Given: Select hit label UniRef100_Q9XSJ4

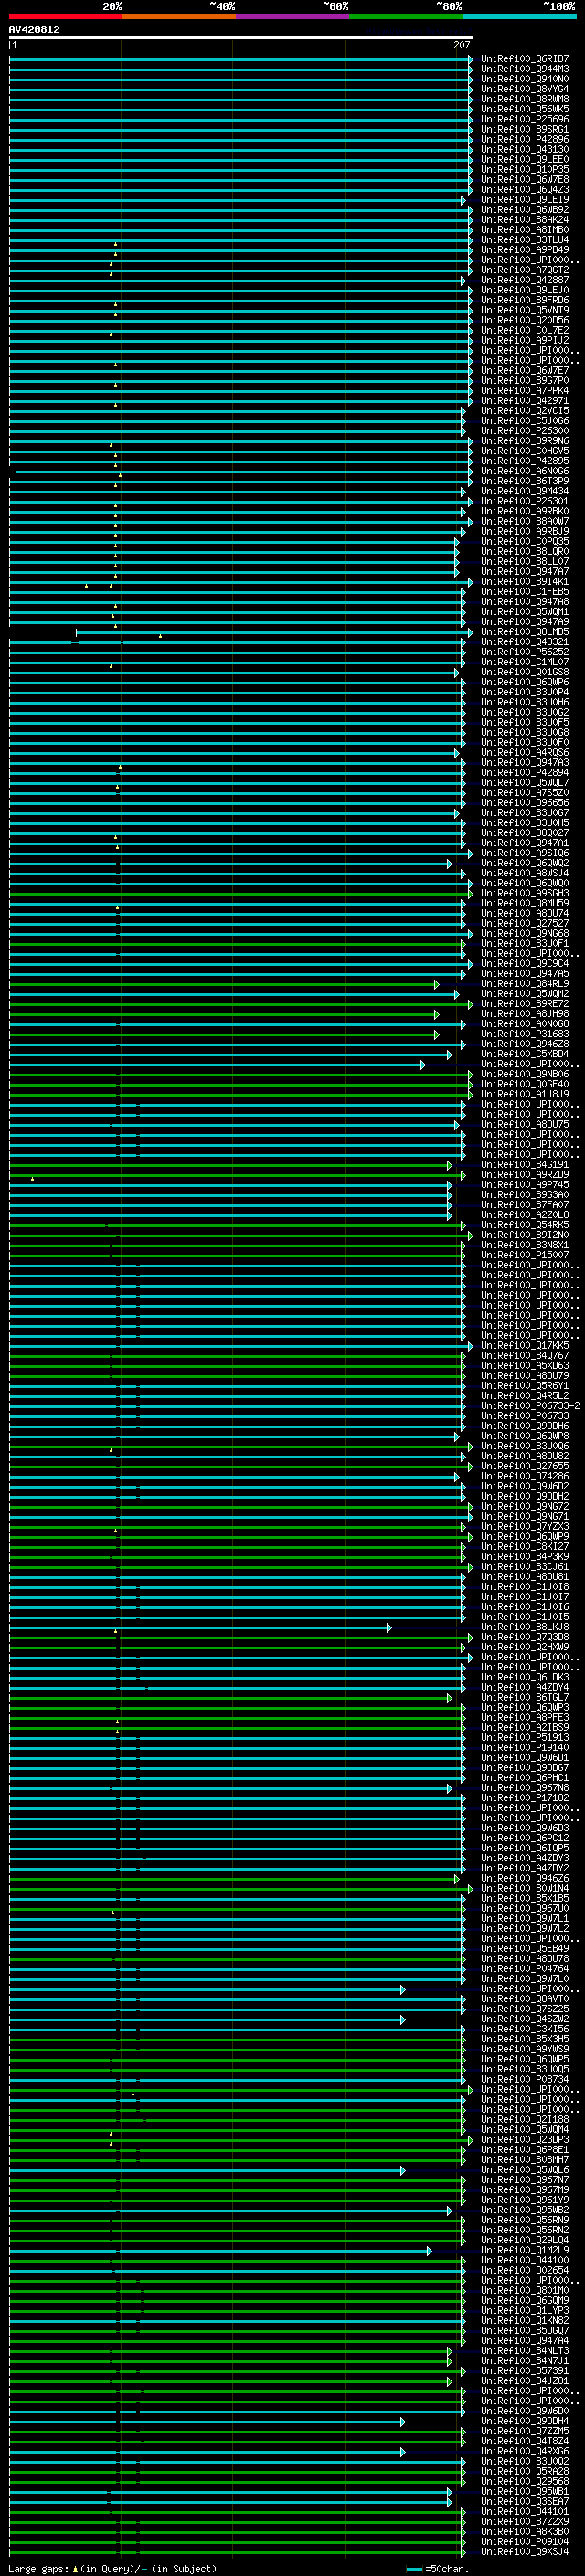Looking at the screenshot, I should click(525, 2552).
